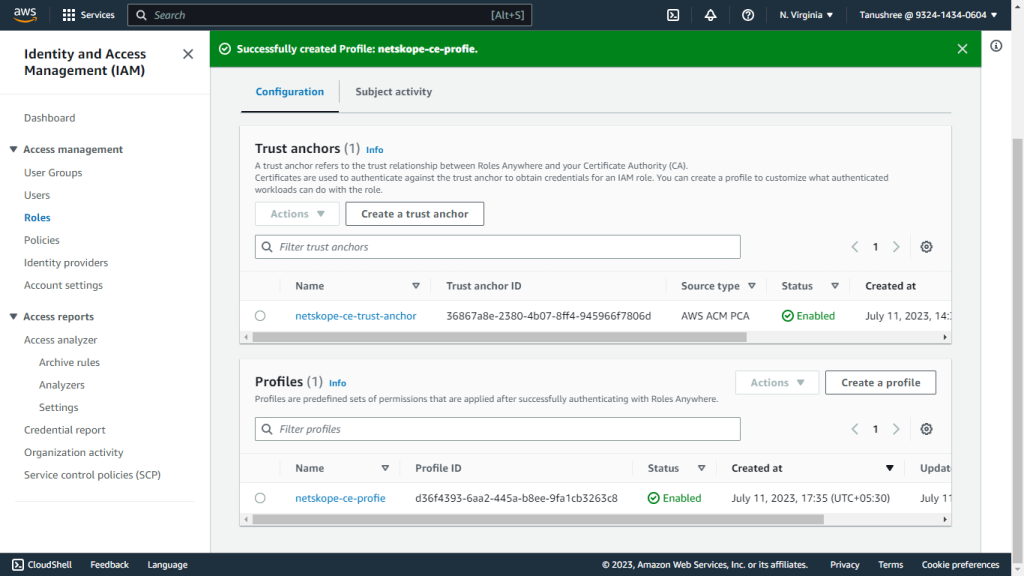
Task: Open the Services grid menu
Action: [x=88, y=14]
